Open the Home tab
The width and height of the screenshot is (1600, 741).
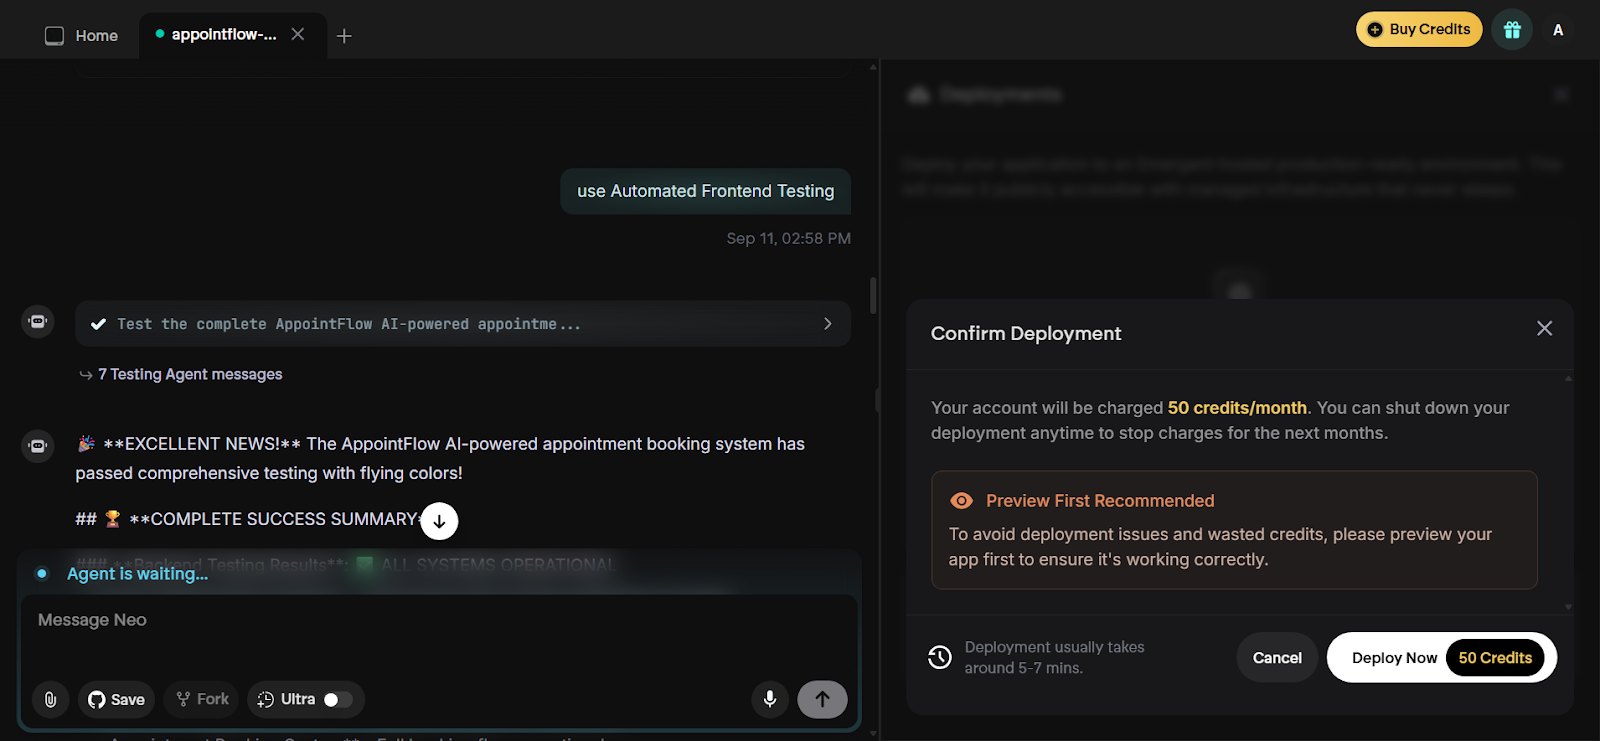pyautogui.click(x=82, y=35)
